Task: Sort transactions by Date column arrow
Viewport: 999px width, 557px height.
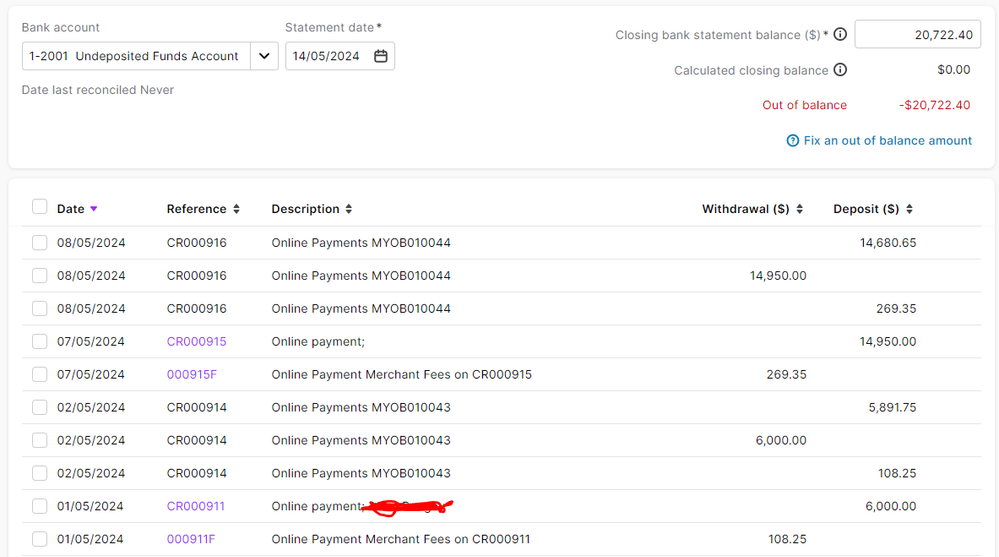Action: click(x=94, y=209)
